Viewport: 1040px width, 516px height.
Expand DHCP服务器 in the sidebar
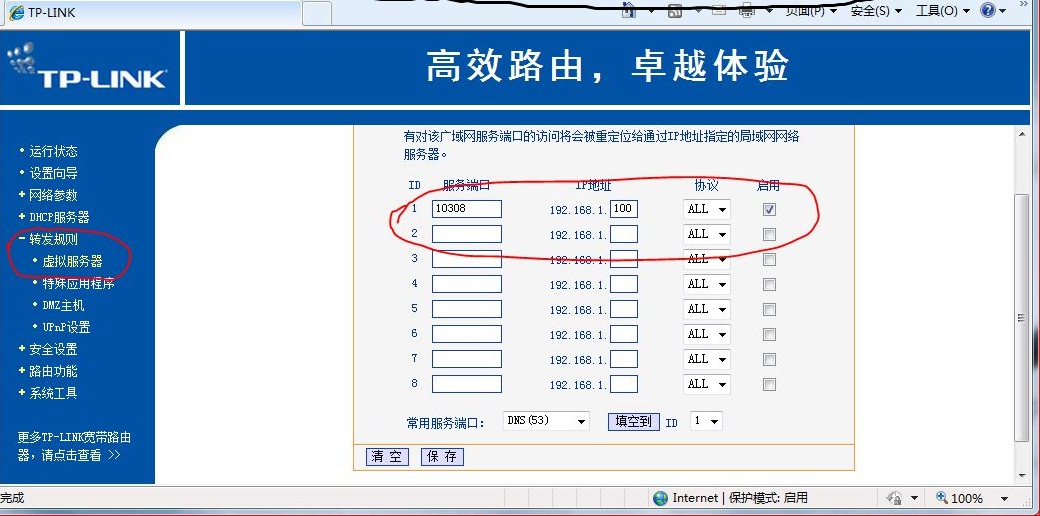coord(59,217)
